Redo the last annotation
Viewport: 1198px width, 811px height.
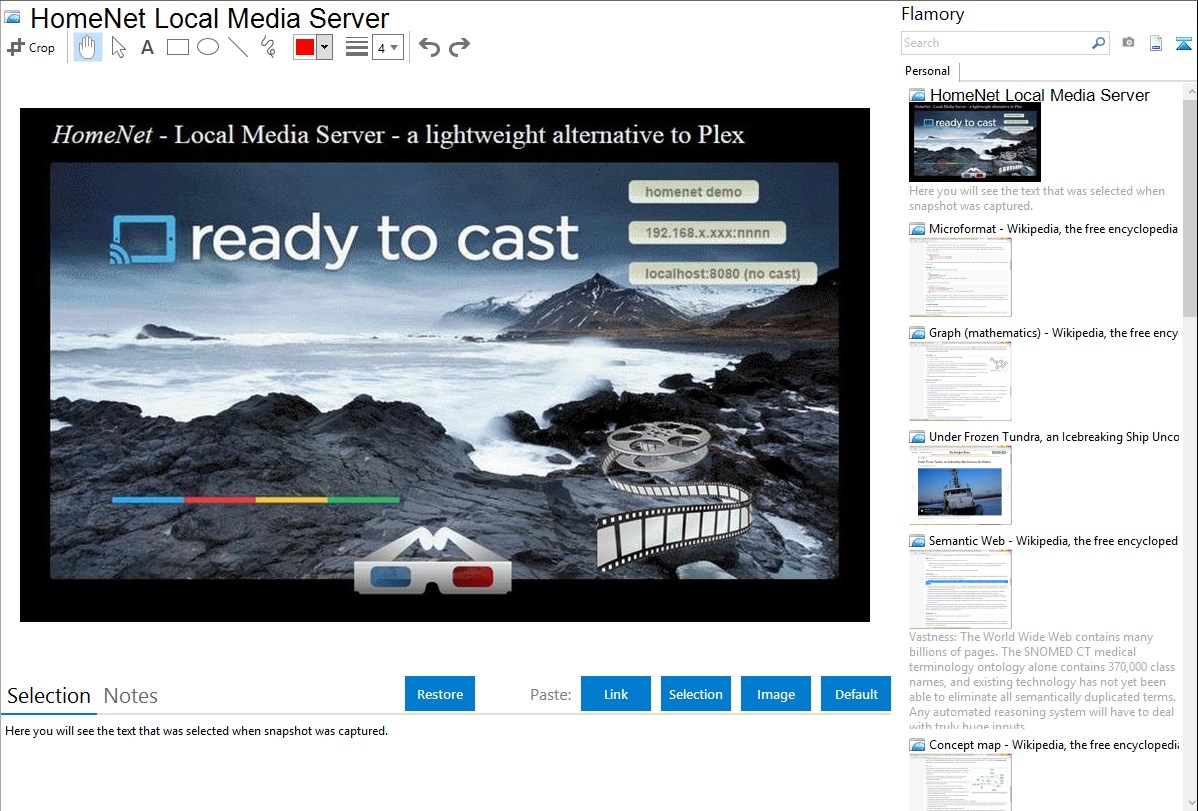pyautogui.click(x=459, y=47)
